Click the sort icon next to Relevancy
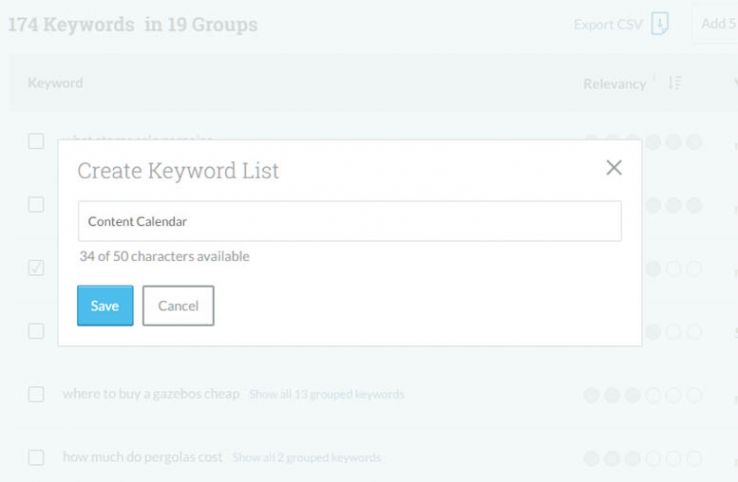 pyautogui.click(x=674, y=83)
